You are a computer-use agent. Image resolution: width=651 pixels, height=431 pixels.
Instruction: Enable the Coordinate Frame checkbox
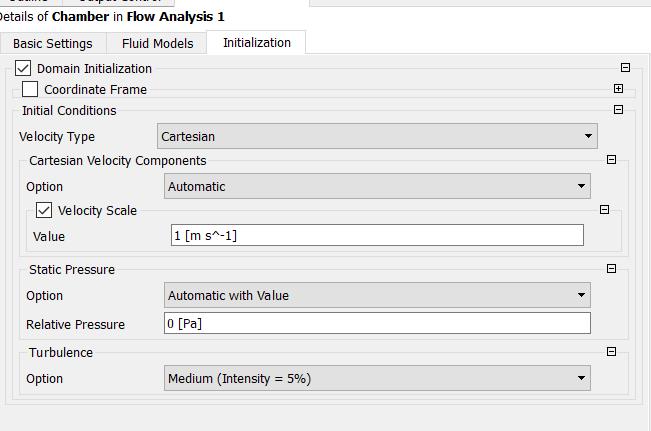30,90
